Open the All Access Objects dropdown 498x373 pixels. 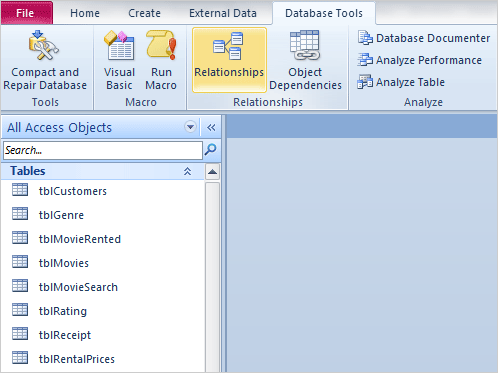(190, 127)
